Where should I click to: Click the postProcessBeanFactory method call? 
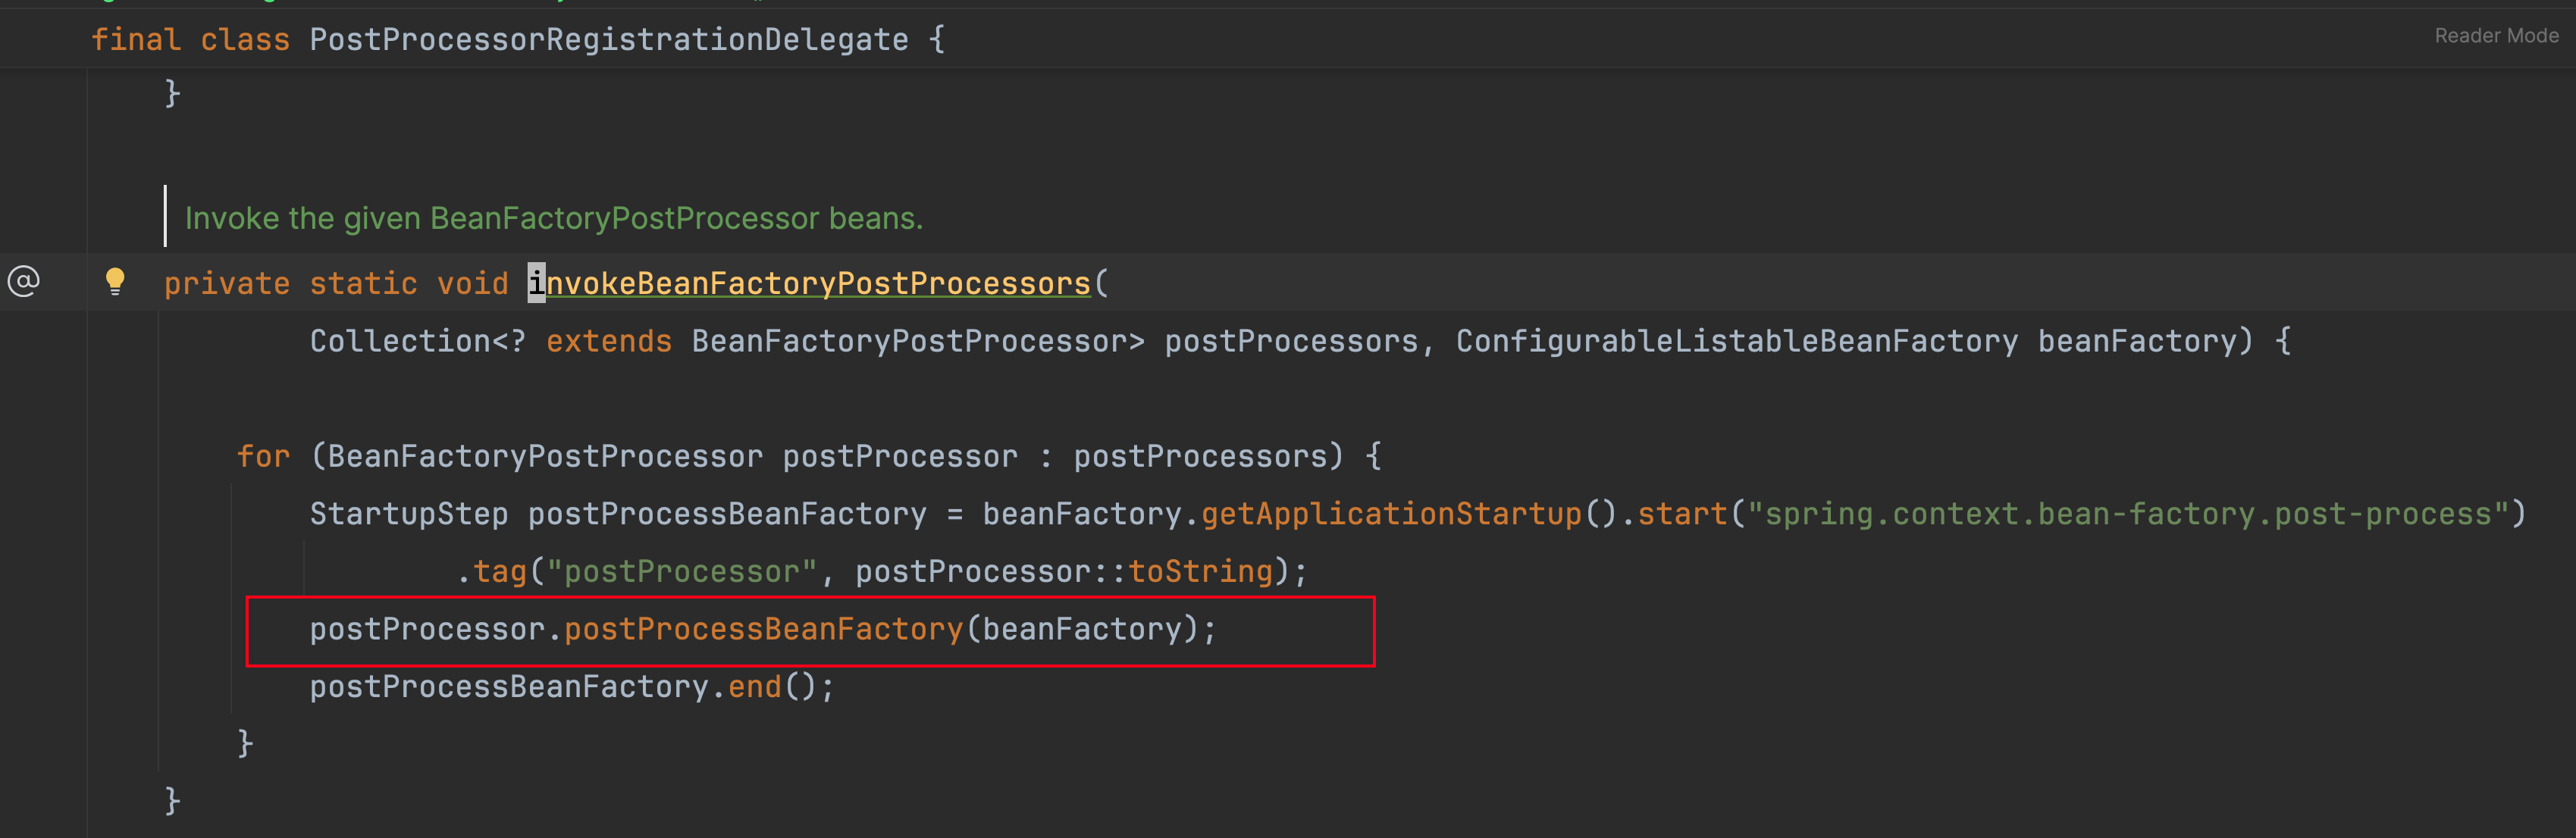[x=763, y=629]
